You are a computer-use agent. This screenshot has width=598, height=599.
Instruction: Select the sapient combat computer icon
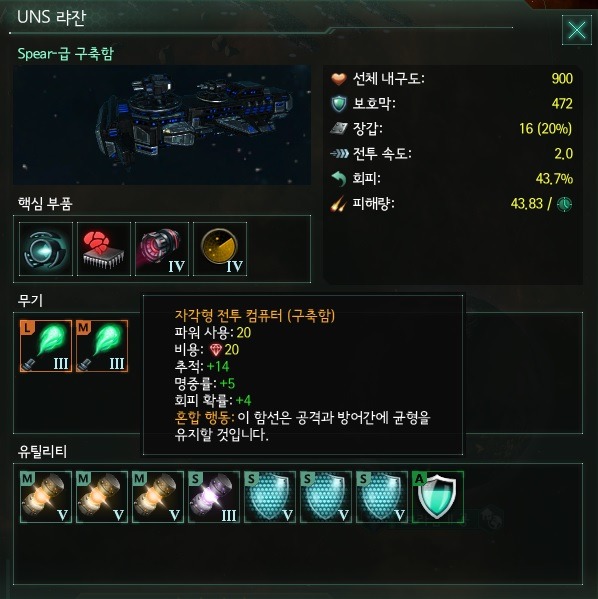click(104, 249)
